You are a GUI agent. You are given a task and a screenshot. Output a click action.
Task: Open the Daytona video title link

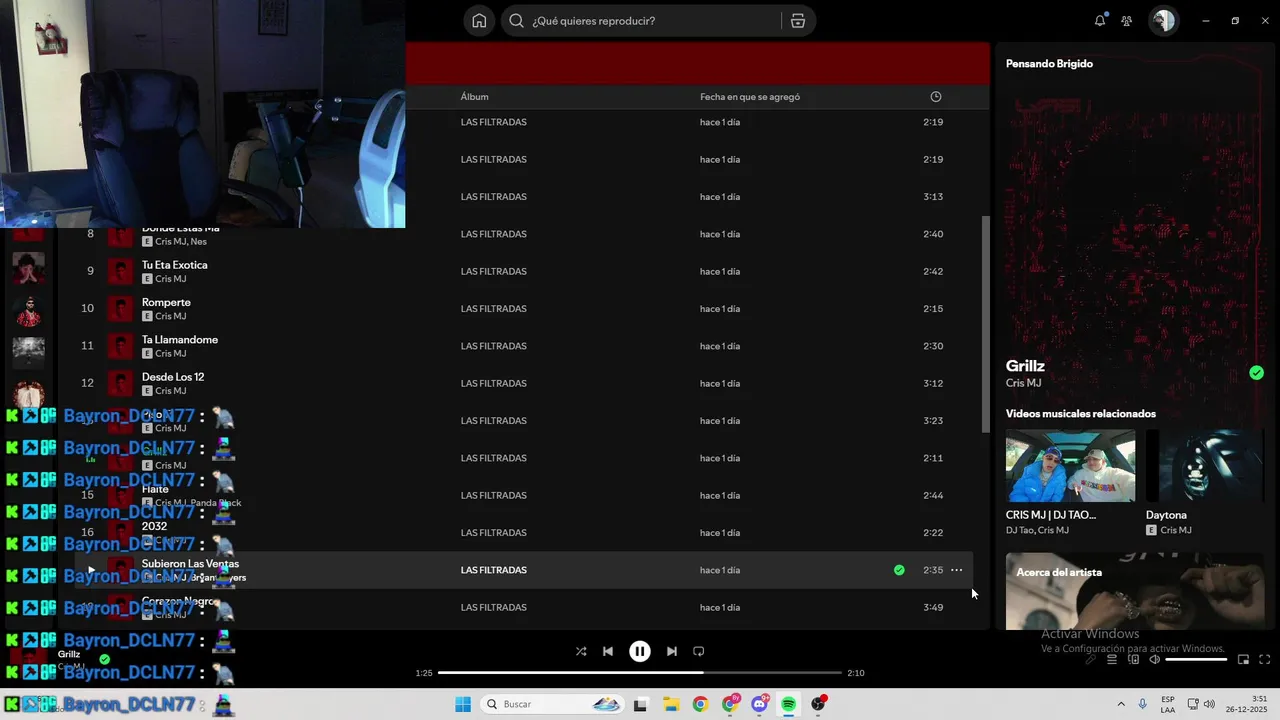(1166, 515)
